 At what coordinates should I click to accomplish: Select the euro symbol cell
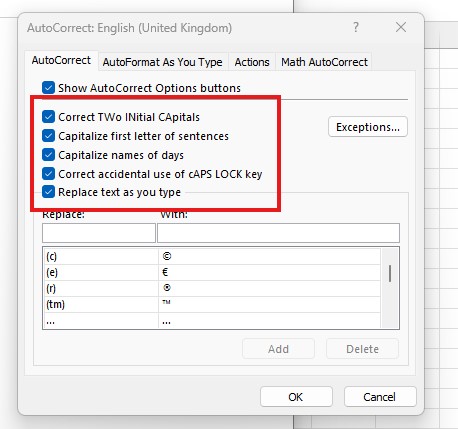pos(269,272)
